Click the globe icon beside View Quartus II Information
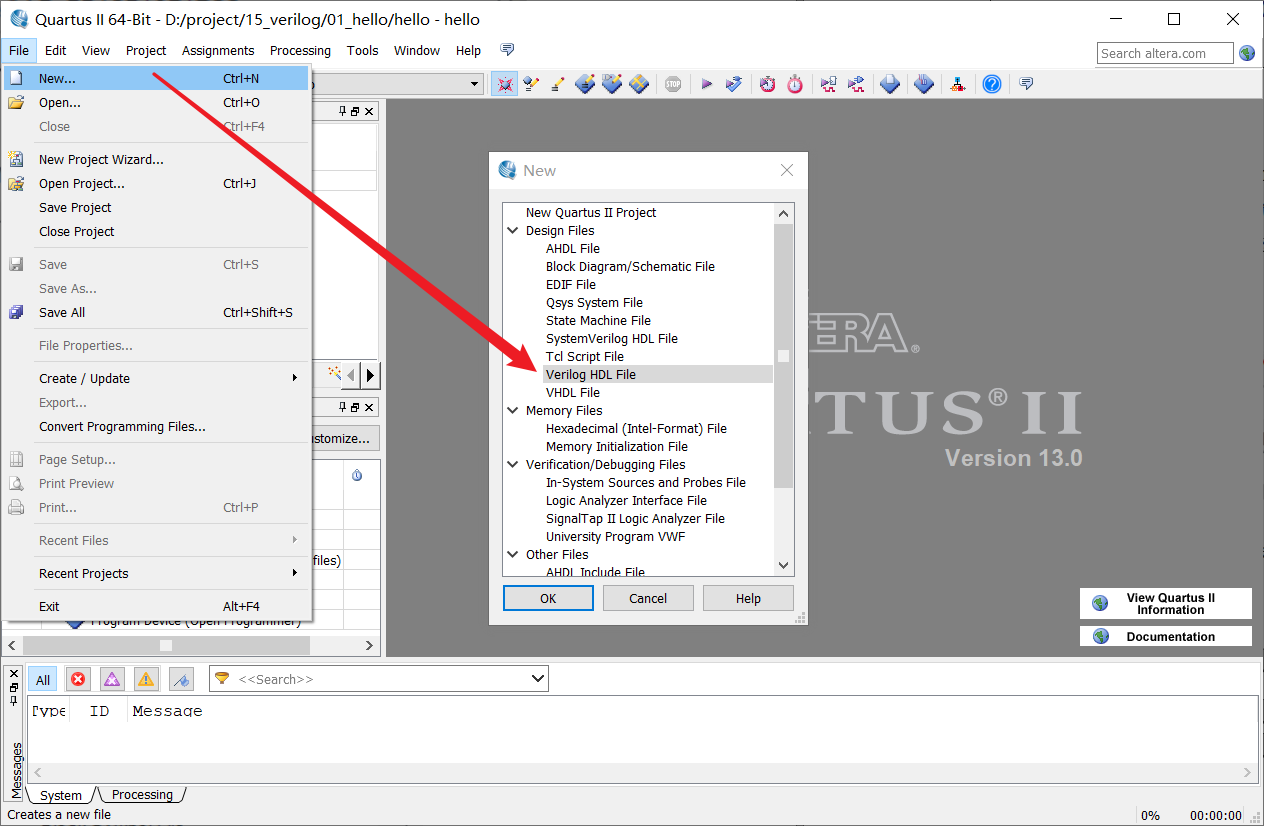Viewport: 1264px width, 826px height. coord(1101,603)
